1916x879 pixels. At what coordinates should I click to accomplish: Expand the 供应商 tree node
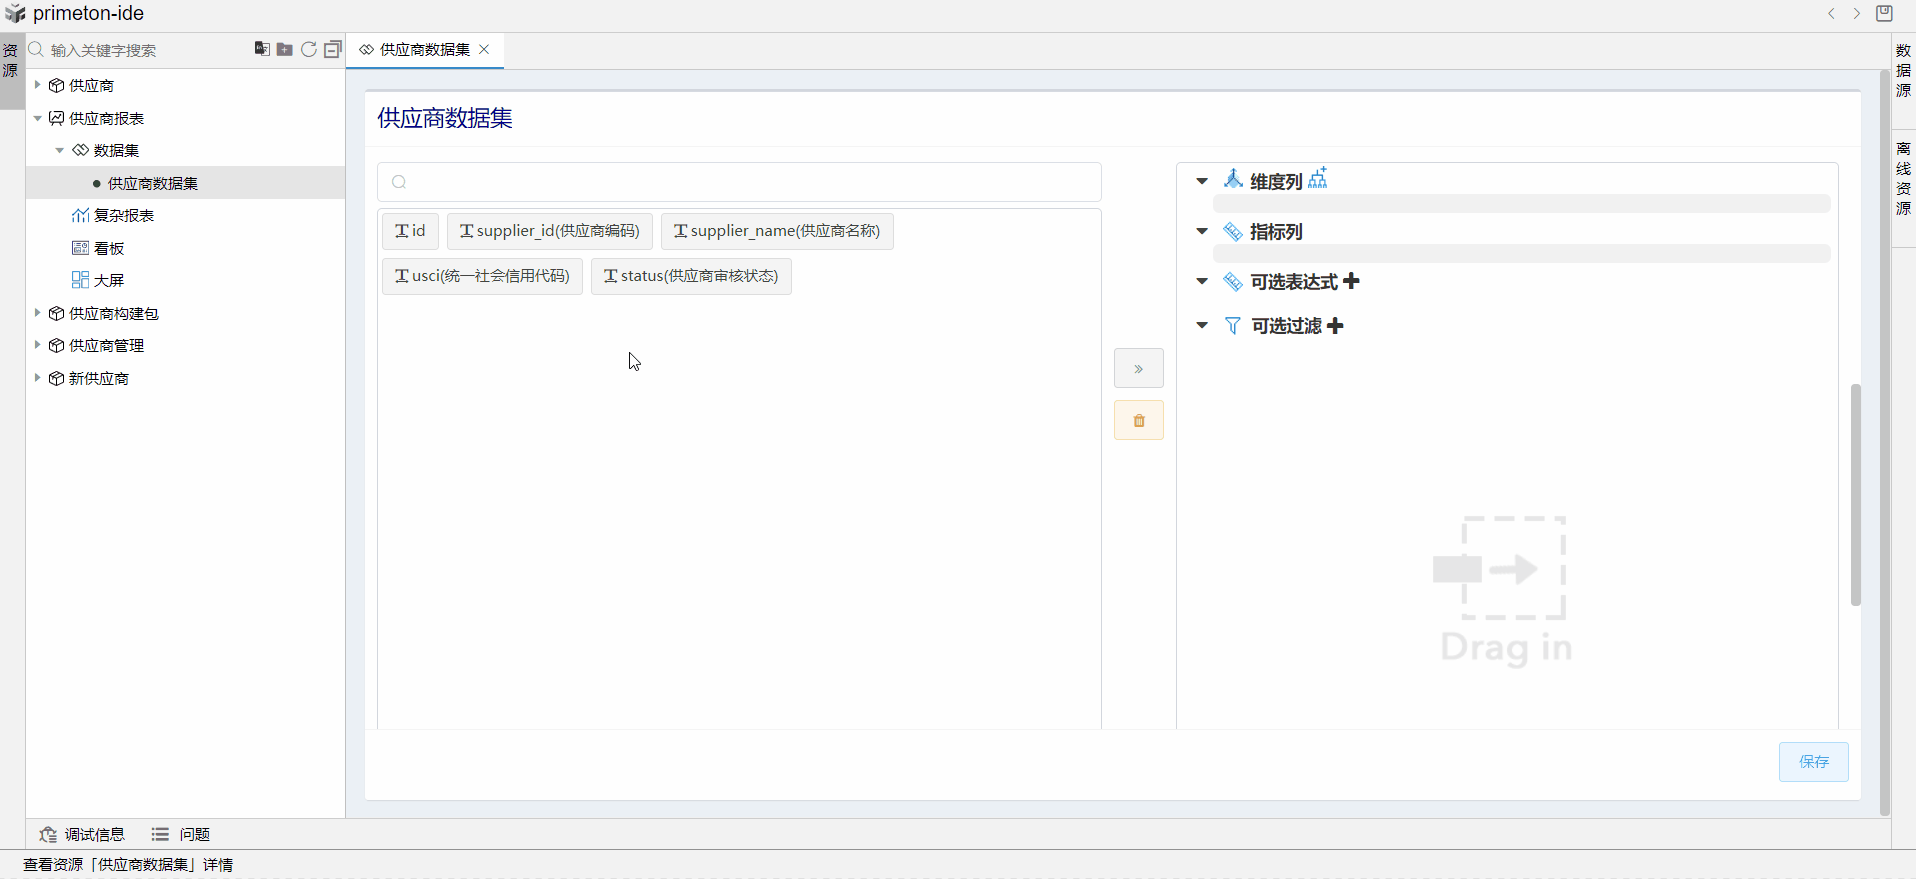(x=38, y=85)
